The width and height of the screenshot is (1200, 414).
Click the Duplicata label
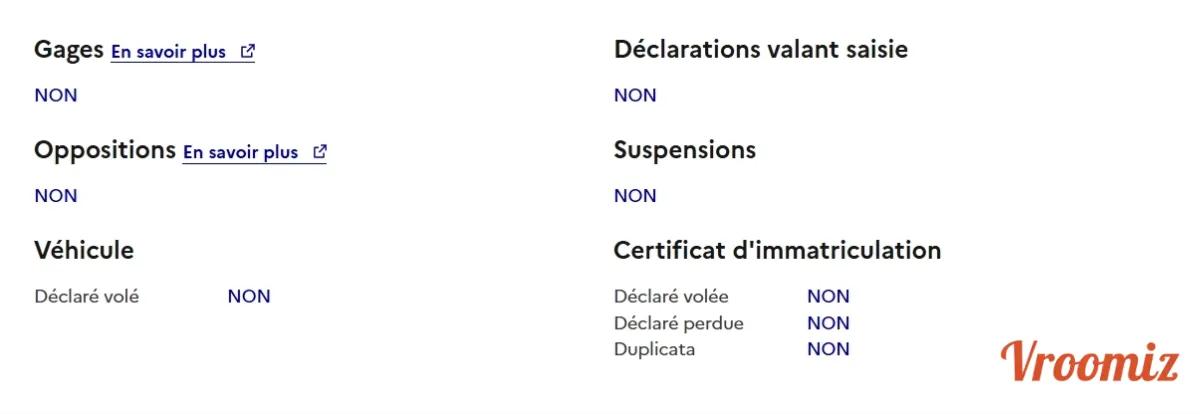tap(654, 349)
